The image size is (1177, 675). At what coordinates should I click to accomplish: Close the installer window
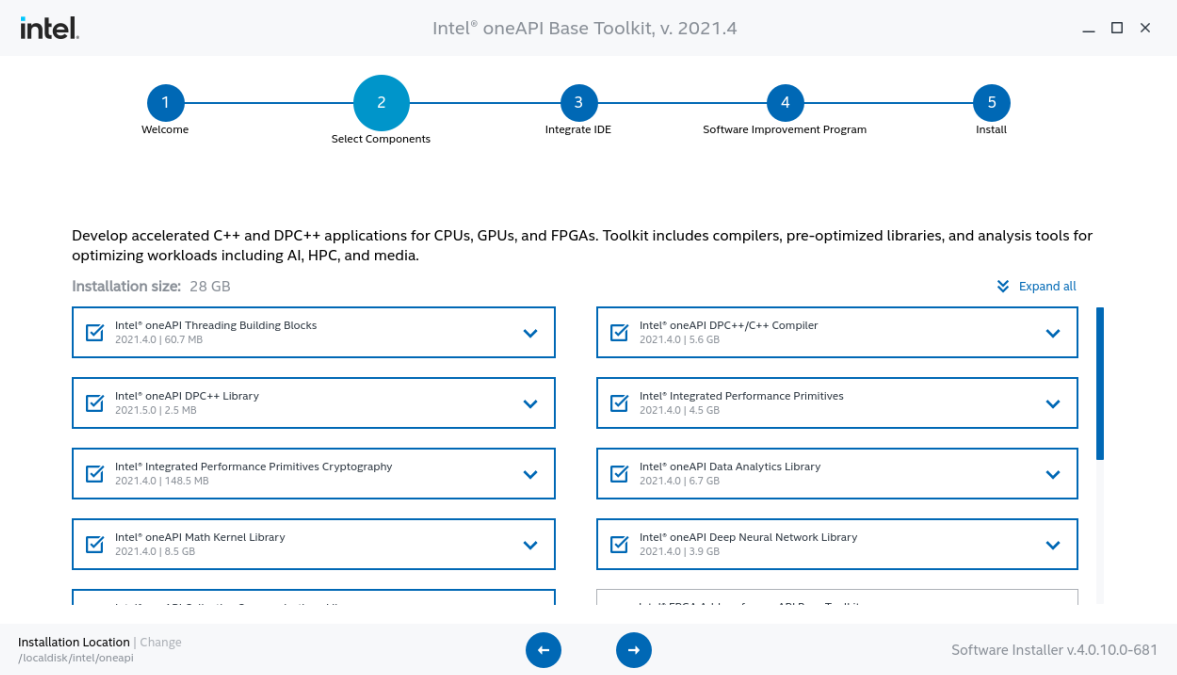[x=1145, y=28]
